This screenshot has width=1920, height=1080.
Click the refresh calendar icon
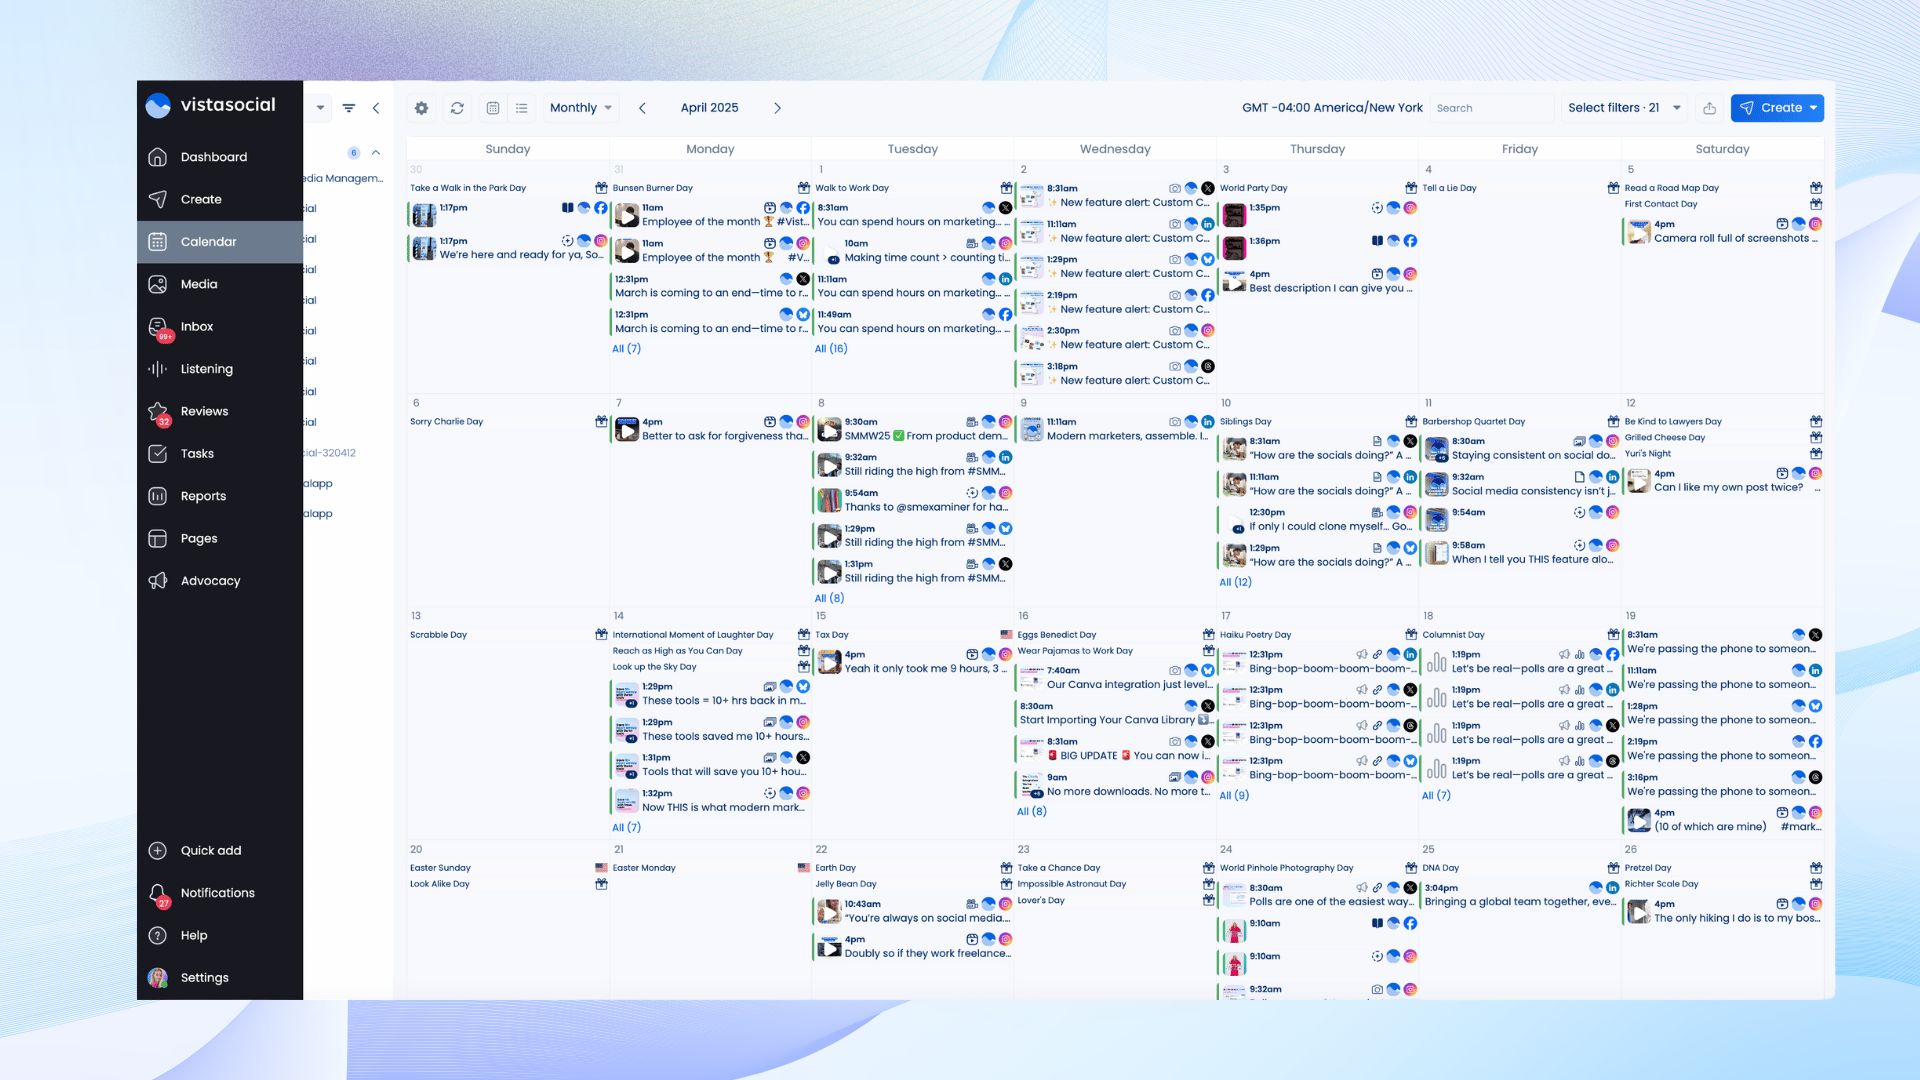pos(457,108)
